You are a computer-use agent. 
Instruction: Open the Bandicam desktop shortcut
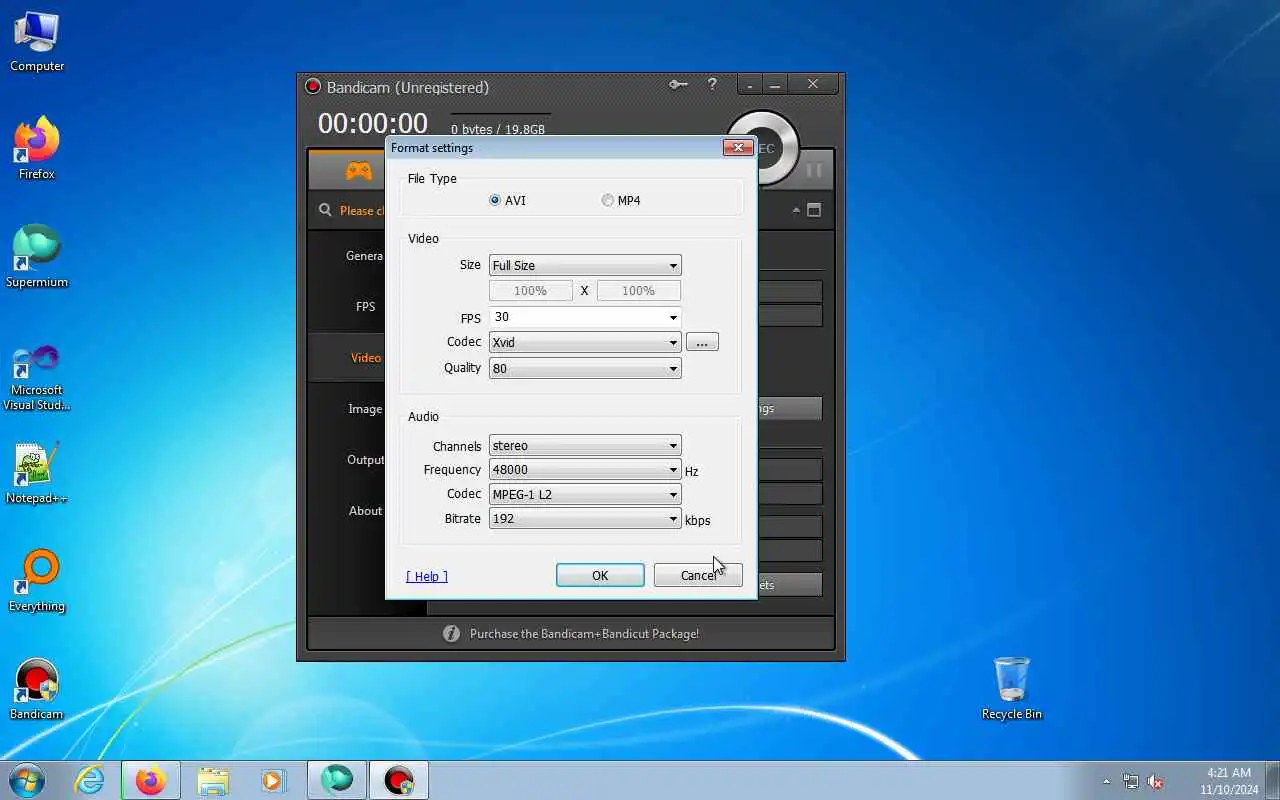(37, 689)
